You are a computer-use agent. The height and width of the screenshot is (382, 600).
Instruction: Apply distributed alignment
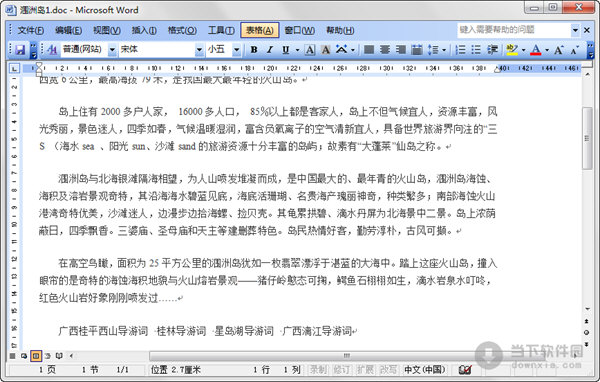pyautogui.click(x=417, y=49)
